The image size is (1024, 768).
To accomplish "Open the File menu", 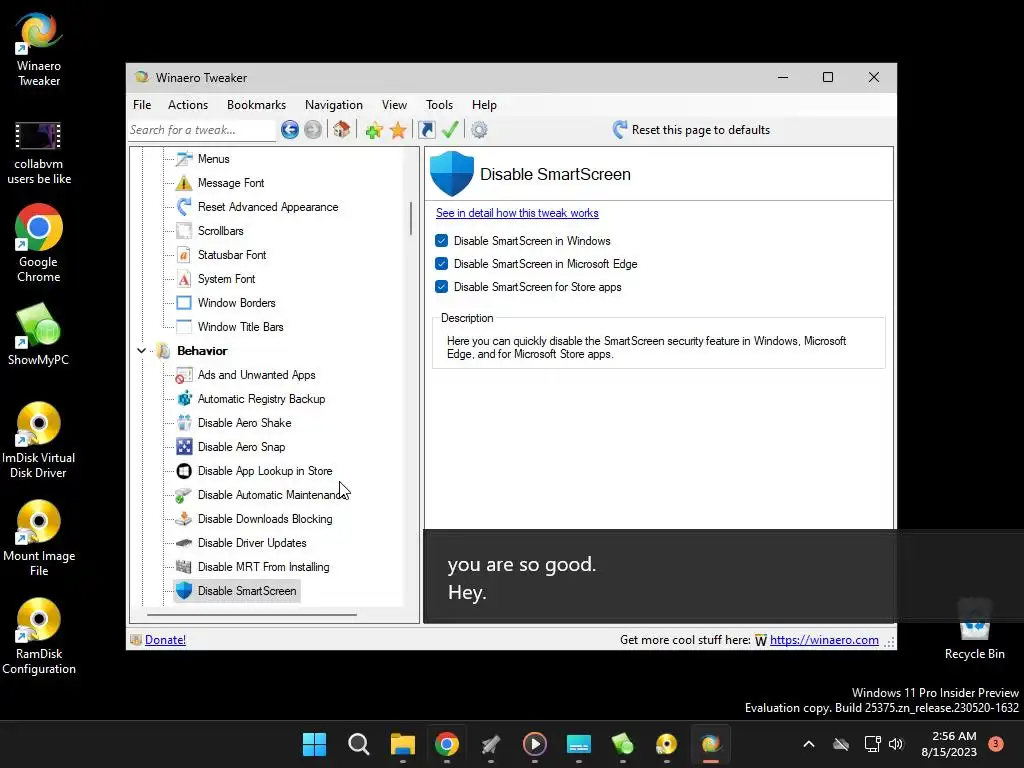I will click(142, 105).
